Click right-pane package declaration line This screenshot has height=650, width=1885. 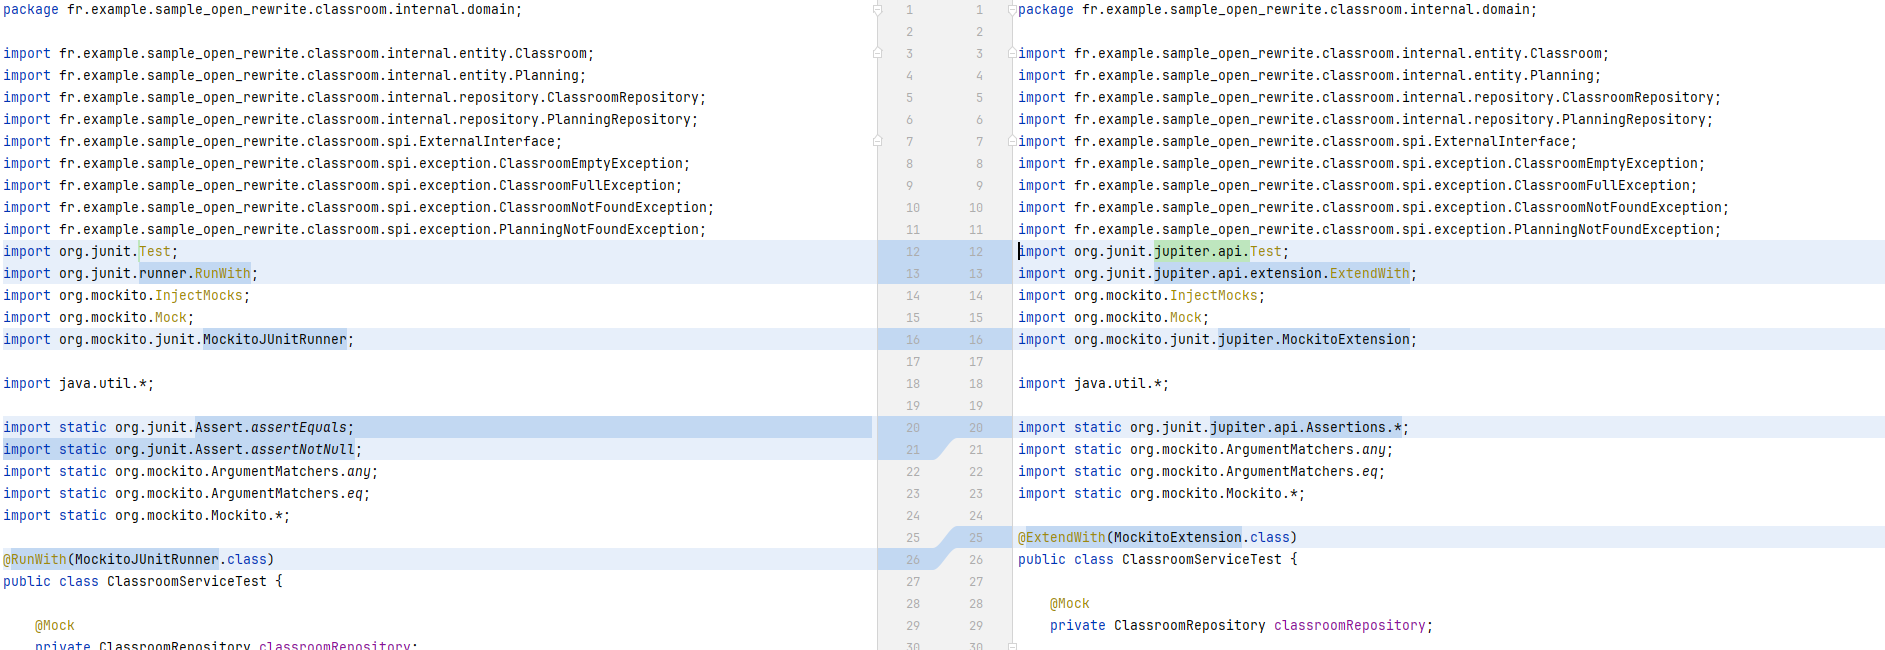click(x=1277, y=10)
